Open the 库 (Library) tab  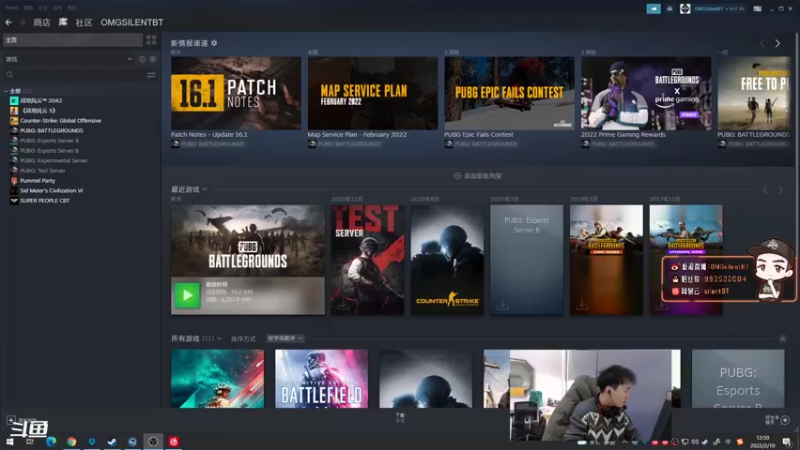point(63,22)
